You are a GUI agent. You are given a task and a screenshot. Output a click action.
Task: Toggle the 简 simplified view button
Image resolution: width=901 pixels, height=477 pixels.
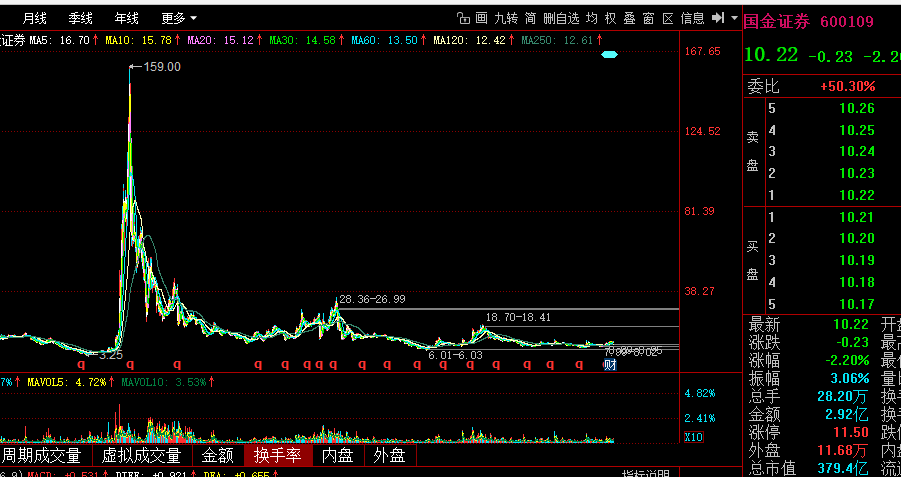pyautogui.click(x=530, y=18)
